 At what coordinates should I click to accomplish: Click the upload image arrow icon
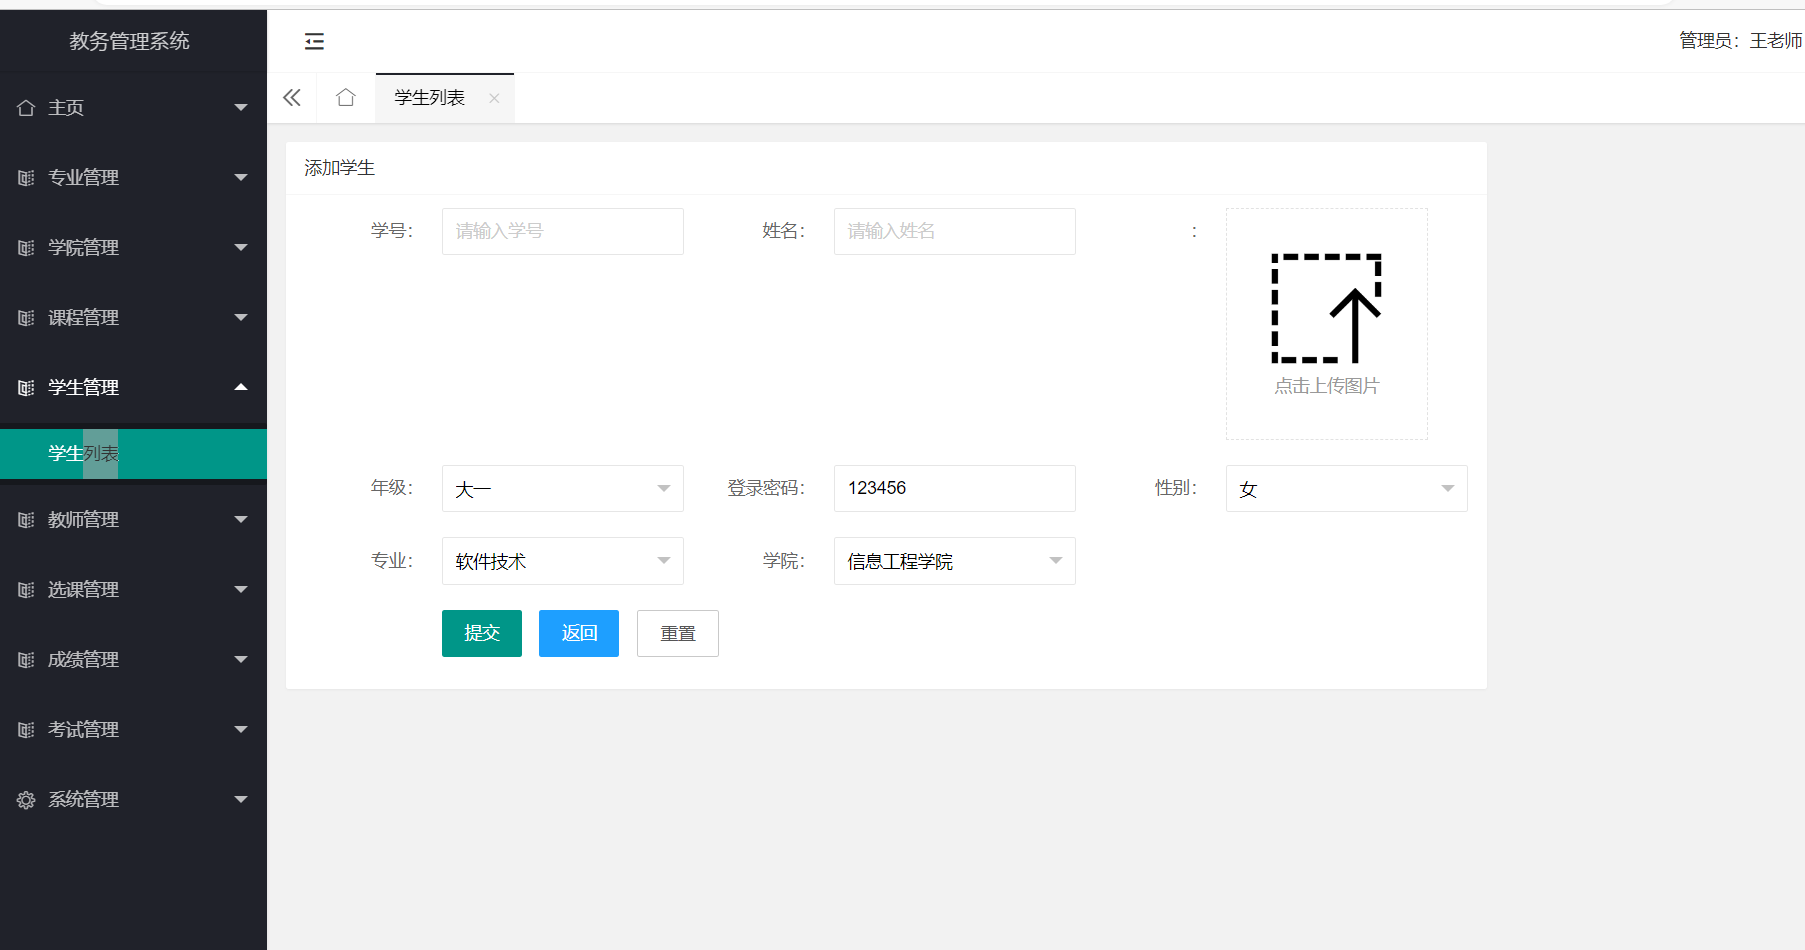point(1326,308)
